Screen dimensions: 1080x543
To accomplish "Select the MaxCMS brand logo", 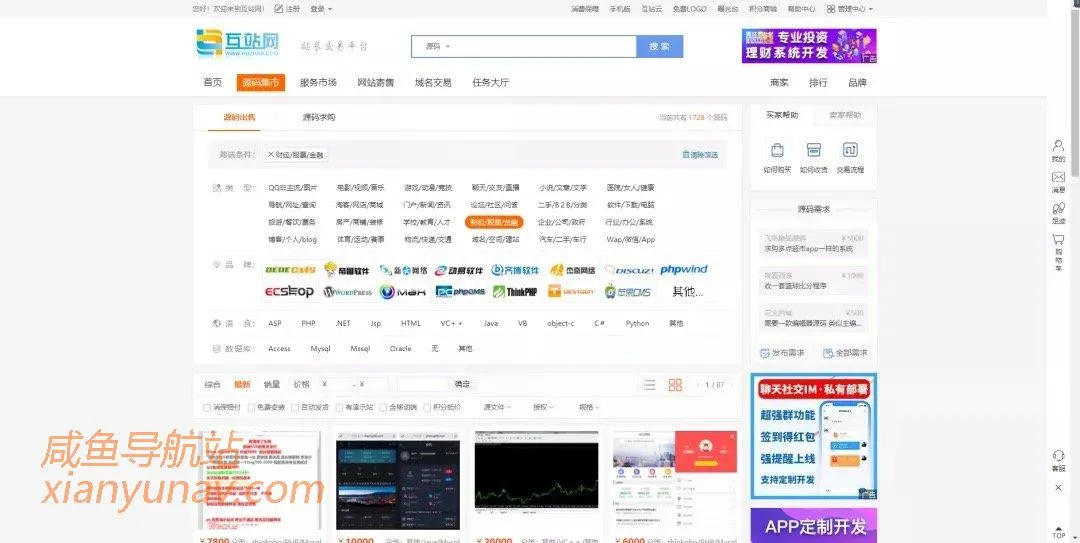I will tap(403, 291).
